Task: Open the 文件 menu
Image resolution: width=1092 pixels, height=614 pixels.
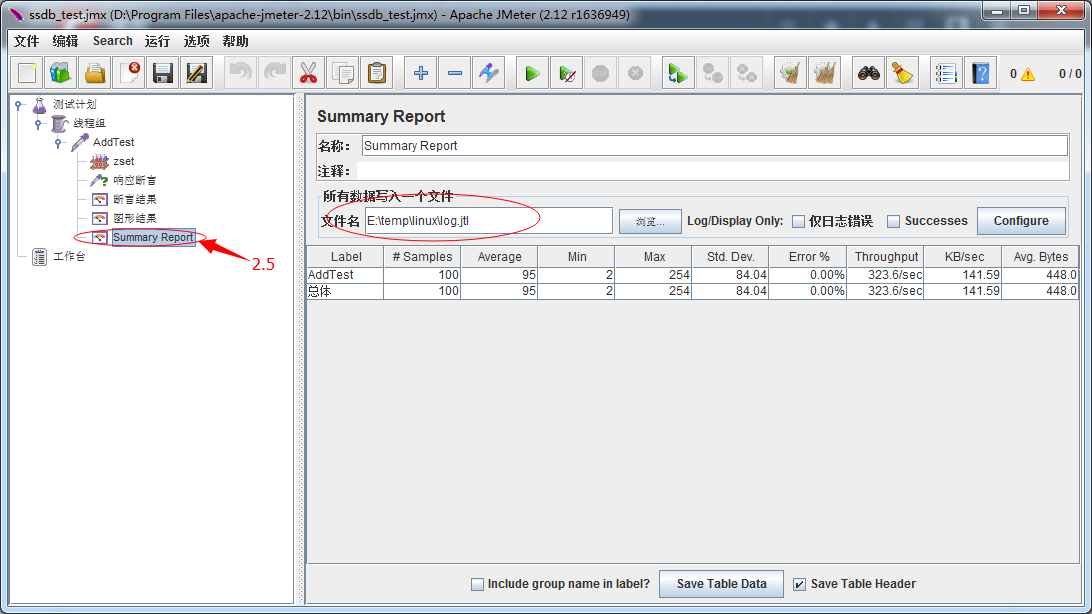Action: coord(26,41)
